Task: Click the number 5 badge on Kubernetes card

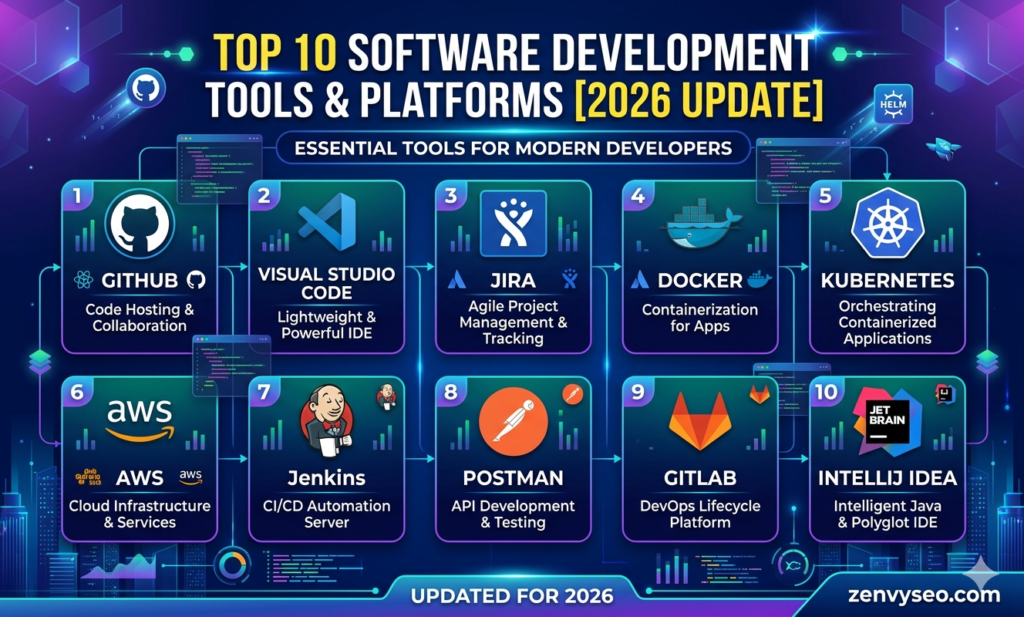Action: tap(825, 196)
